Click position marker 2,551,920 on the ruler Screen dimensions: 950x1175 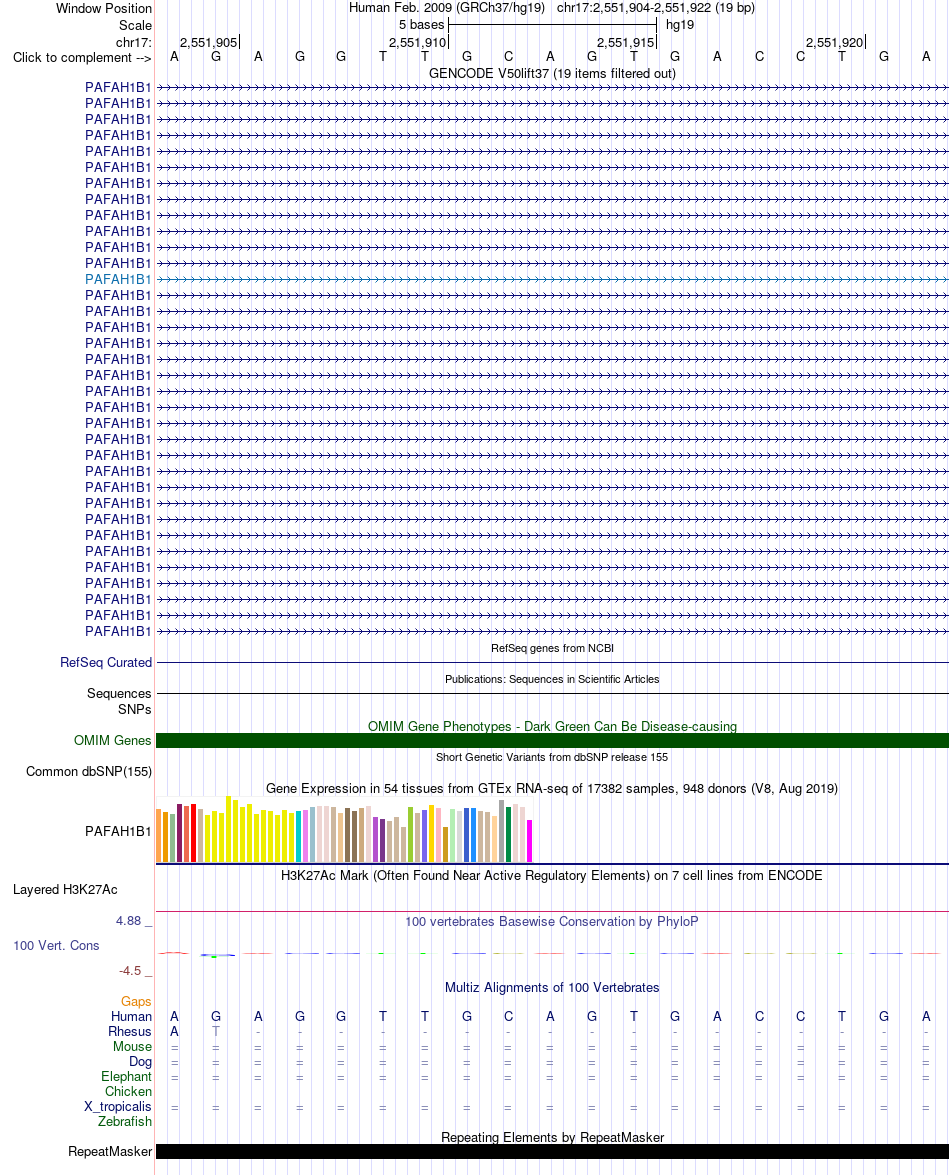(835, 43)
